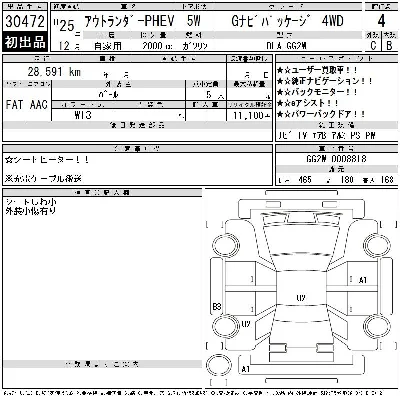This screenshot has width=400, height=400.
Task: Select the U2 mark on the roof diagram
Action: coord(301,298)
